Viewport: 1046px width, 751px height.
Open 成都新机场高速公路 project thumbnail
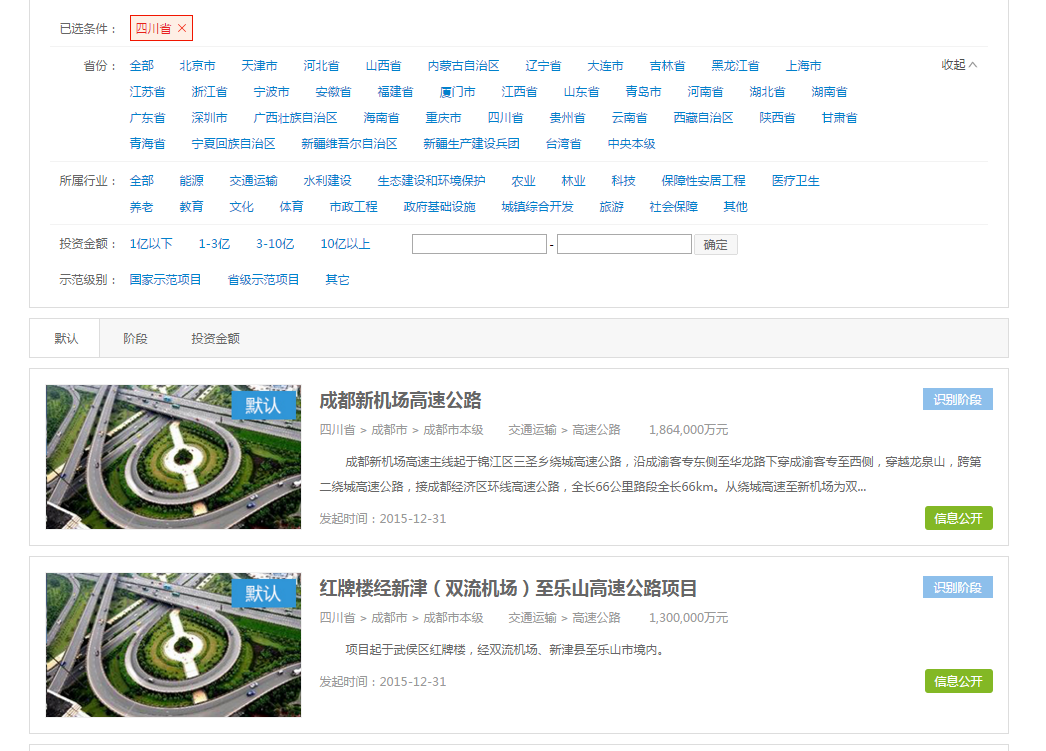tap(173, 457)
